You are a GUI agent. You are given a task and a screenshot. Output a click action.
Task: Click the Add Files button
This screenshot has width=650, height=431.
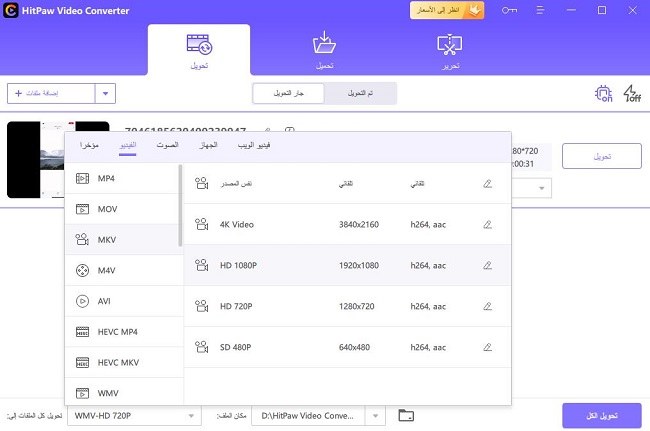pyautogui.click(x=51, y=93)
